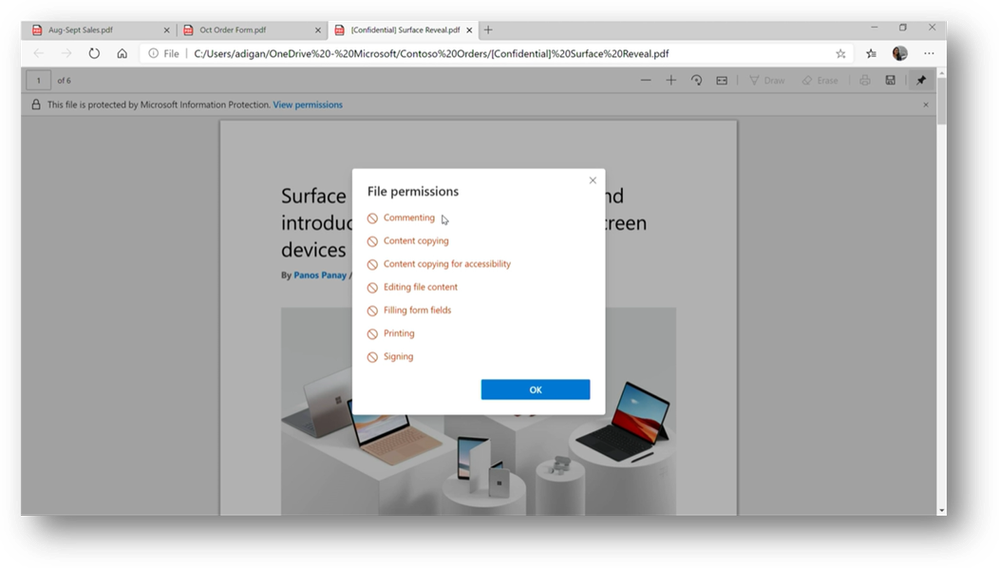This screenshot has height=568, width=999.
Task: Toggle pin PDF toolbar
Action: tap(921, 80)
